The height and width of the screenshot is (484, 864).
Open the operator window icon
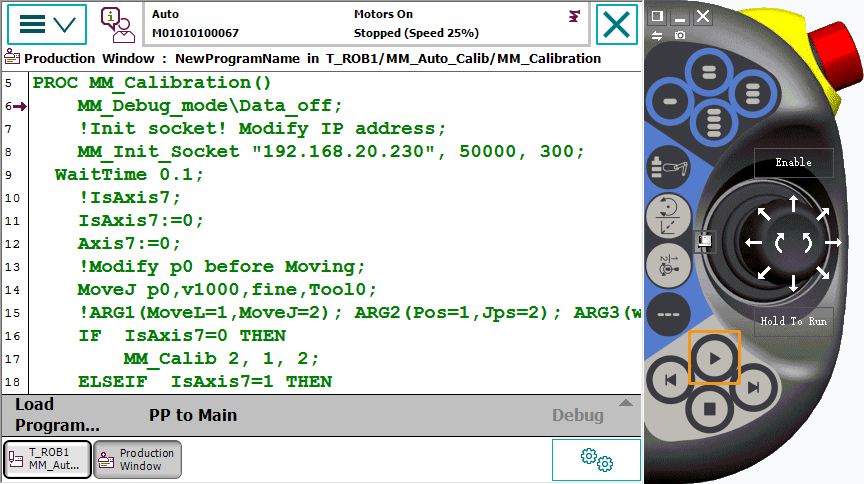[x=117, y=25]
